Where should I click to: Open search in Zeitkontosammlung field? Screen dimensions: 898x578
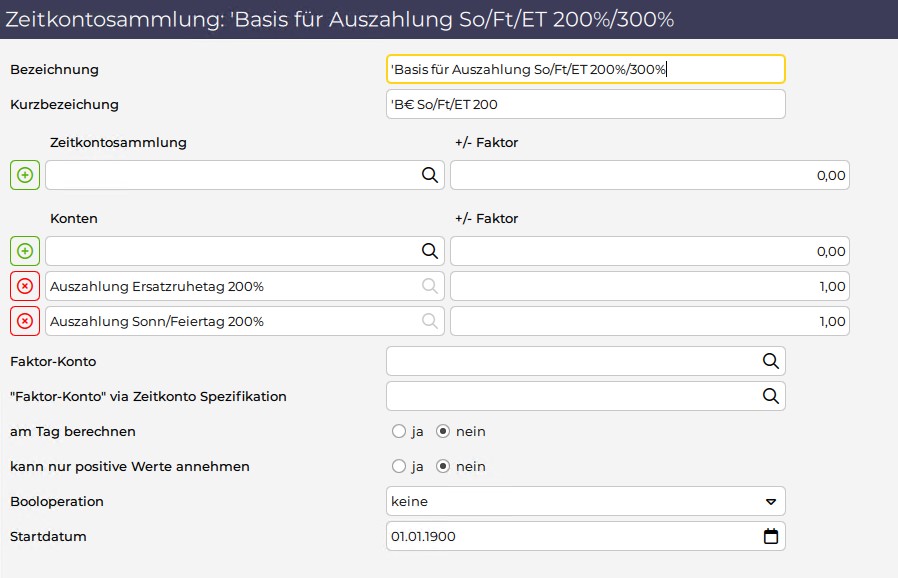[430, 175]
